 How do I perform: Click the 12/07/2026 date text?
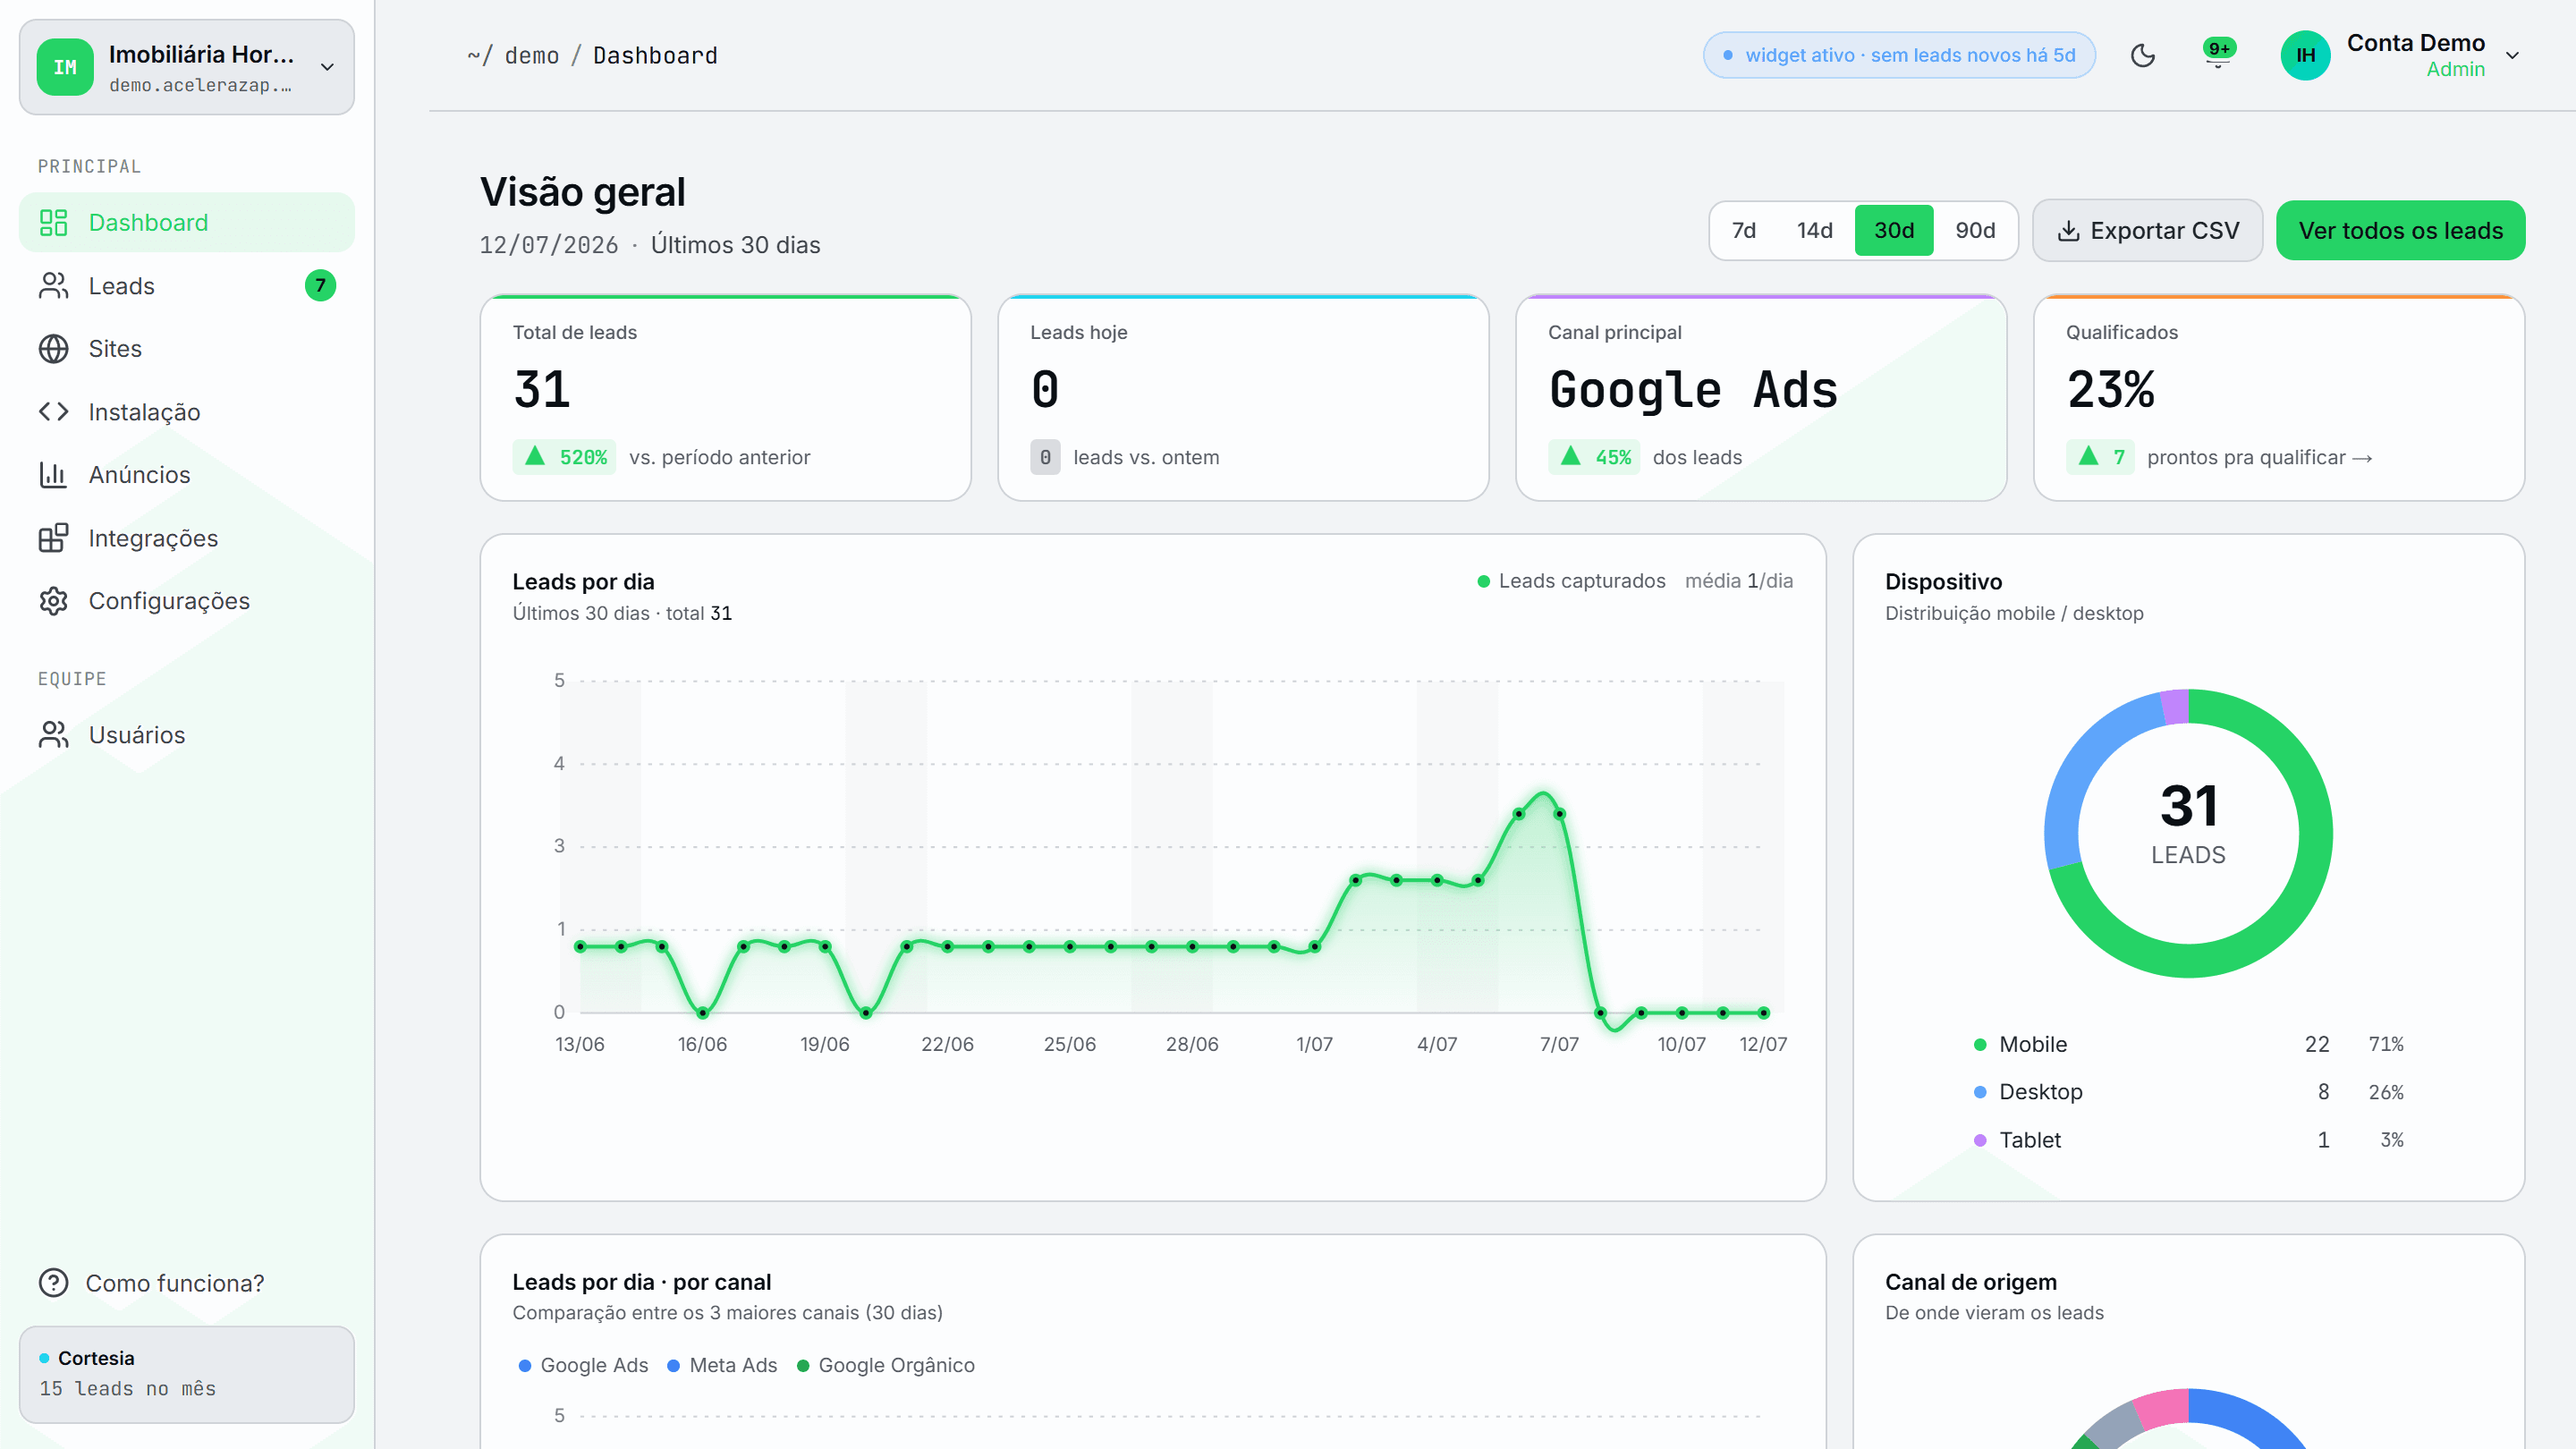pyautogui.click(x=549, y=245)
